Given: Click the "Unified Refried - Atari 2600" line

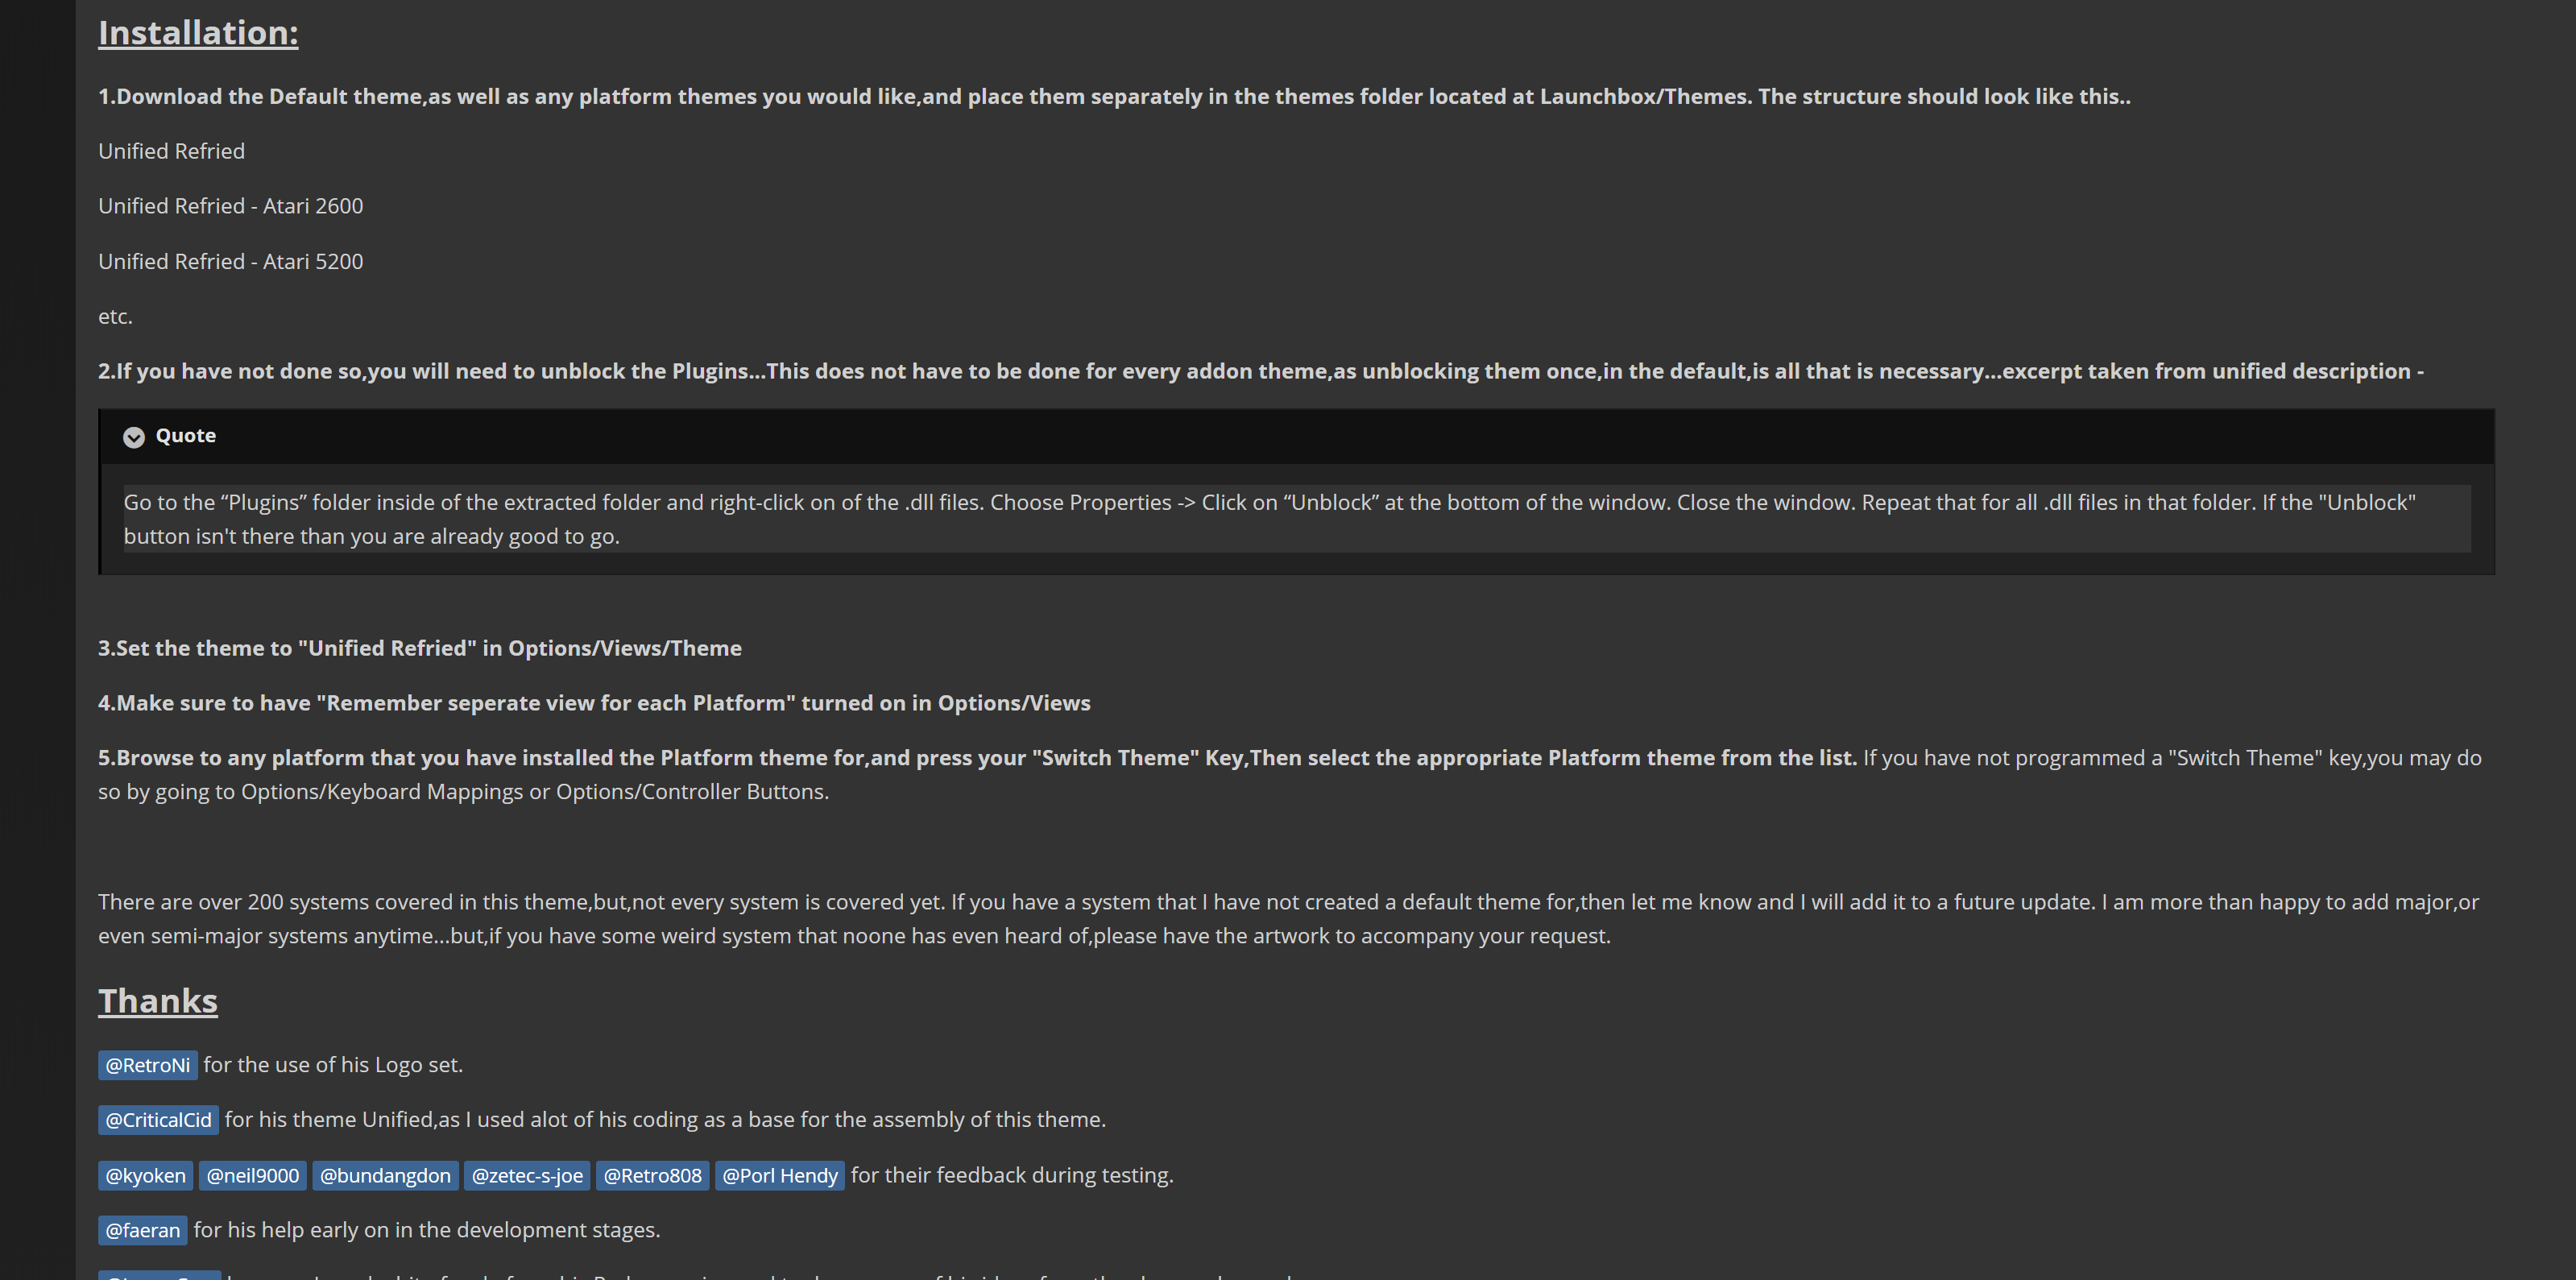Looking at the screenshot, I should click(231, 206).
